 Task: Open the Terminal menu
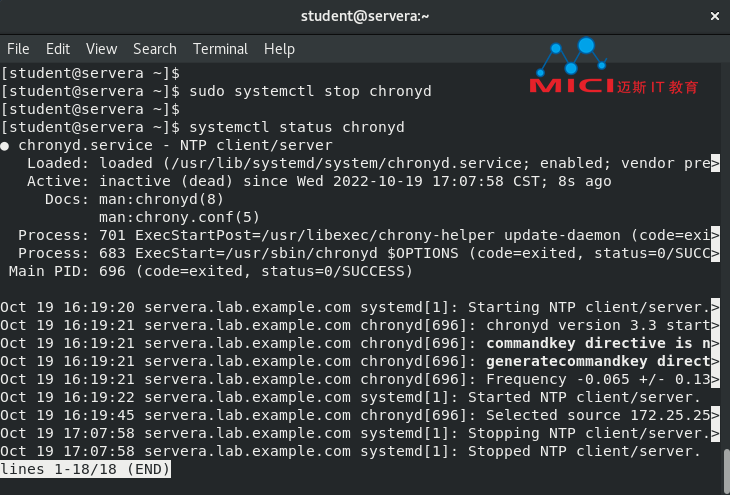[221, 49]
